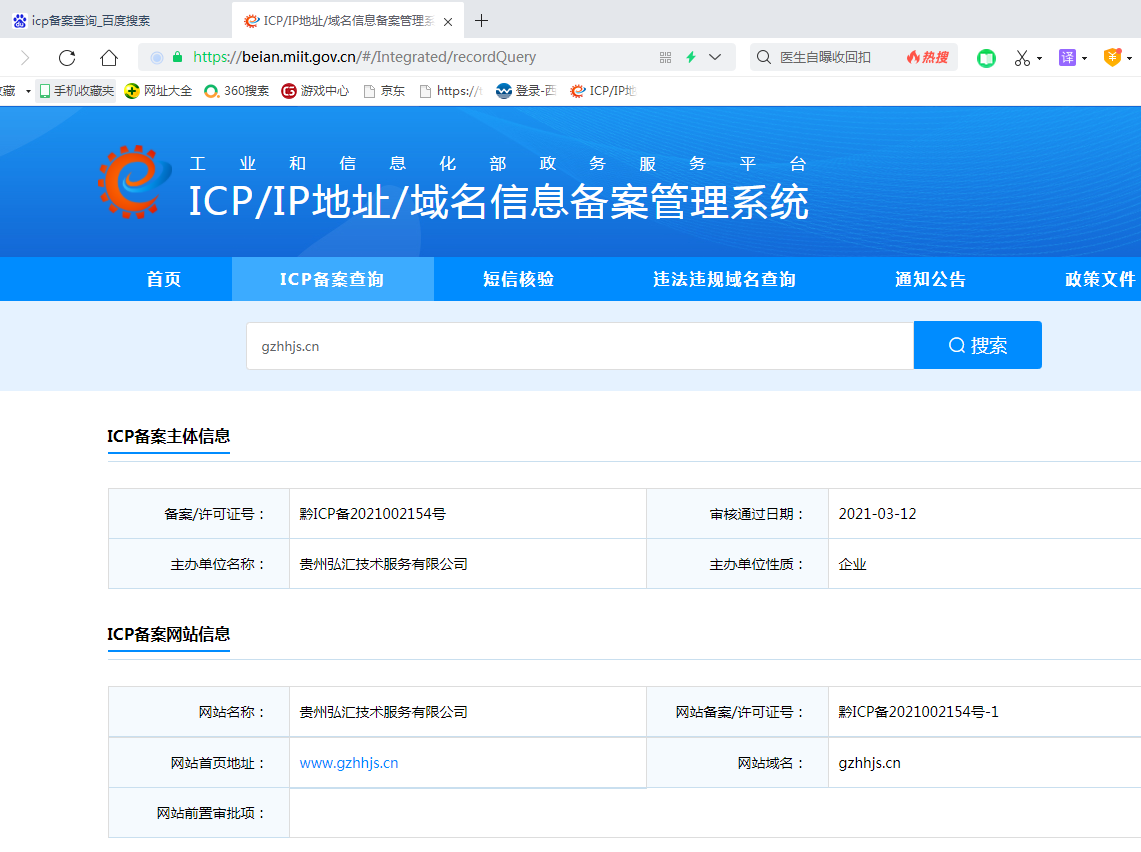This screenshot has width=1141, height=852.
Task: Go to browser home page icon
Action: point(109,57)
